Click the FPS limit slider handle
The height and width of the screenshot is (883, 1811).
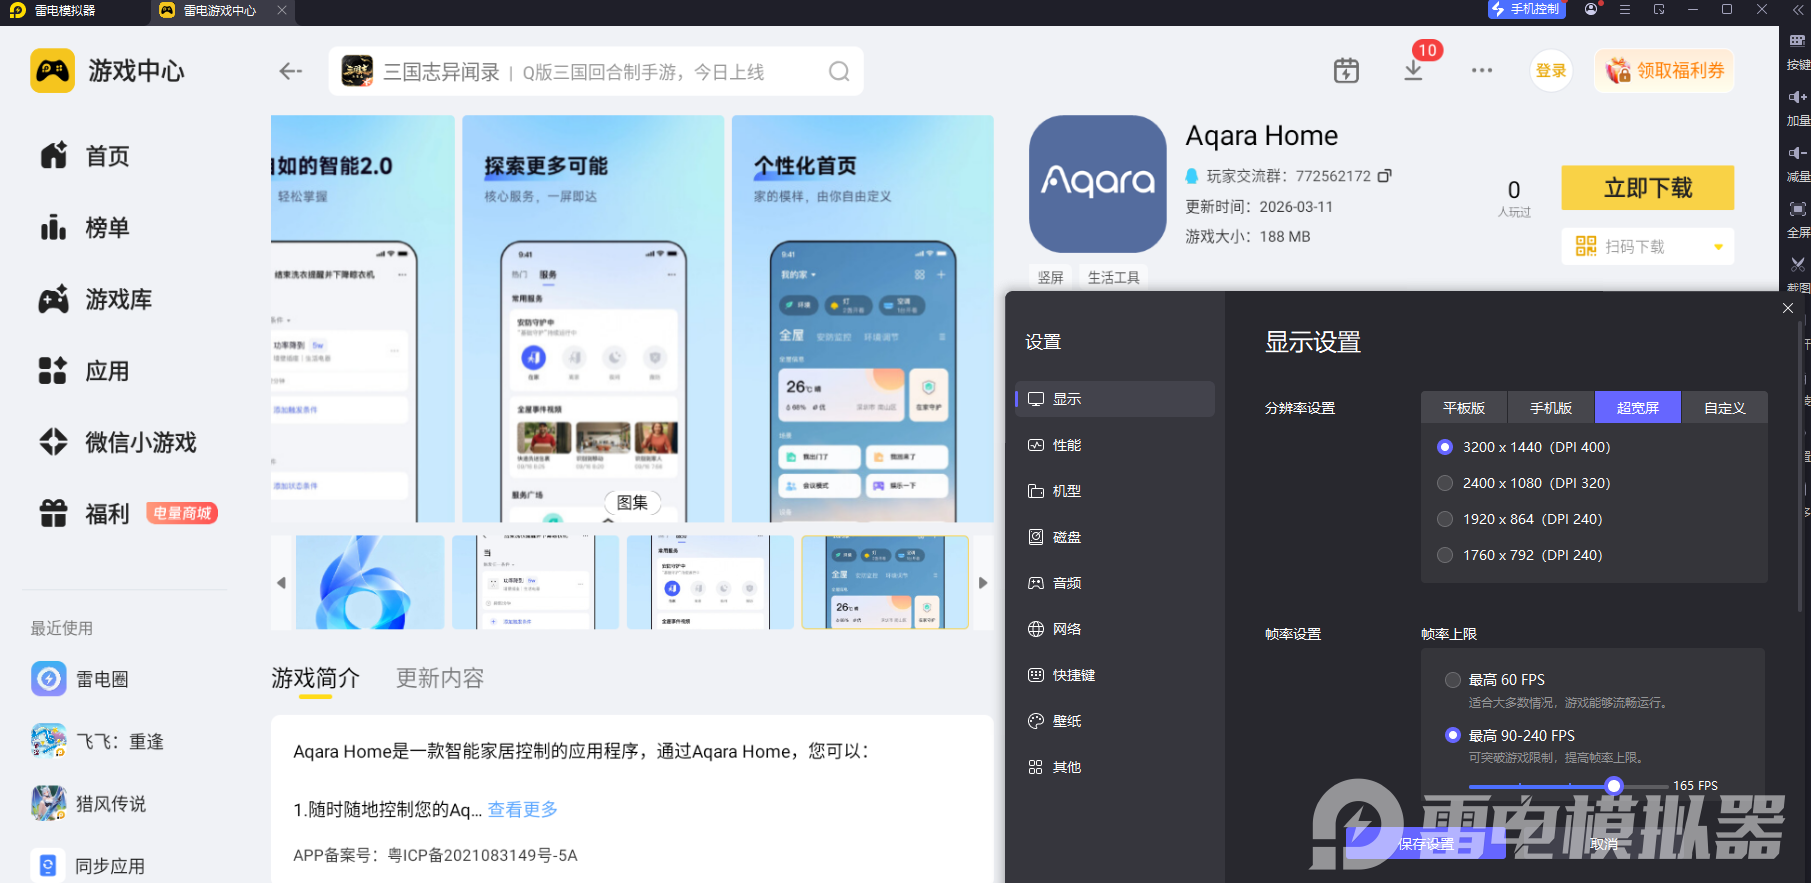[x=1613, y=786]
